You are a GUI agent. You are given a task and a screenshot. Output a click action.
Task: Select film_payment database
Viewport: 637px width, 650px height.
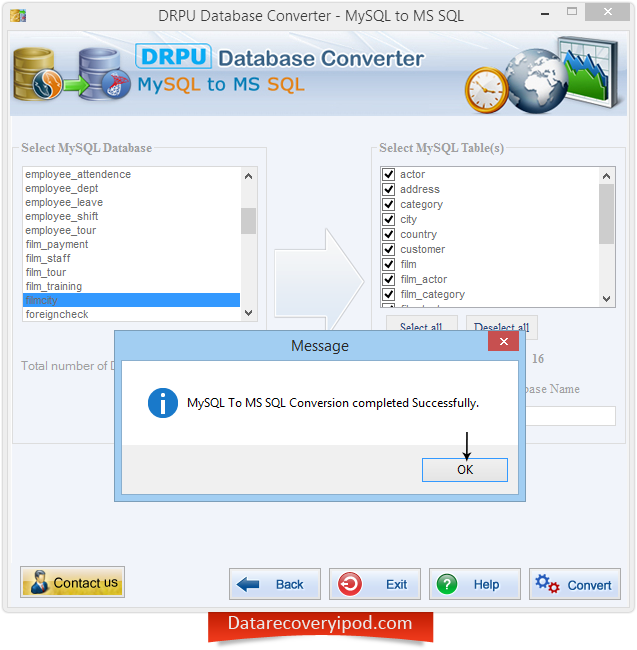coord(131,245)
